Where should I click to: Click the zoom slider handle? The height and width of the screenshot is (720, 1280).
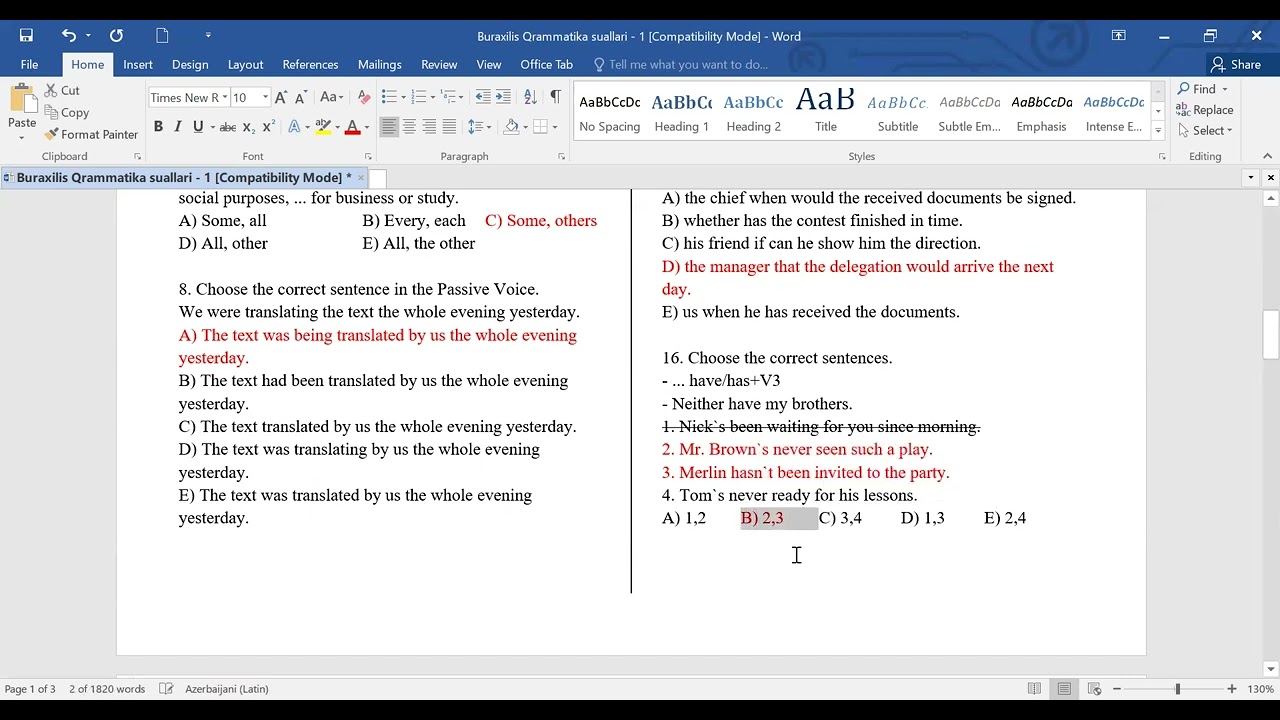tap(1178, 689)
